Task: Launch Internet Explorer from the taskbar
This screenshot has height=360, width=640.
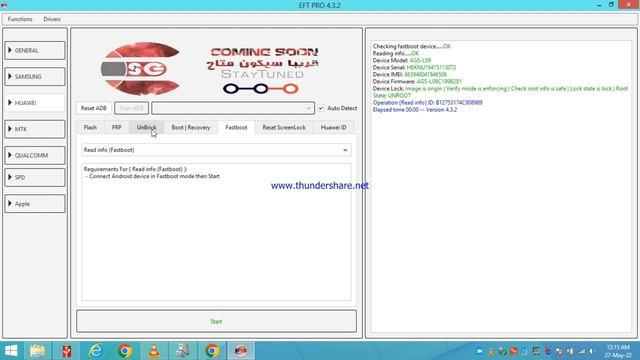Action: click(96, 351)
